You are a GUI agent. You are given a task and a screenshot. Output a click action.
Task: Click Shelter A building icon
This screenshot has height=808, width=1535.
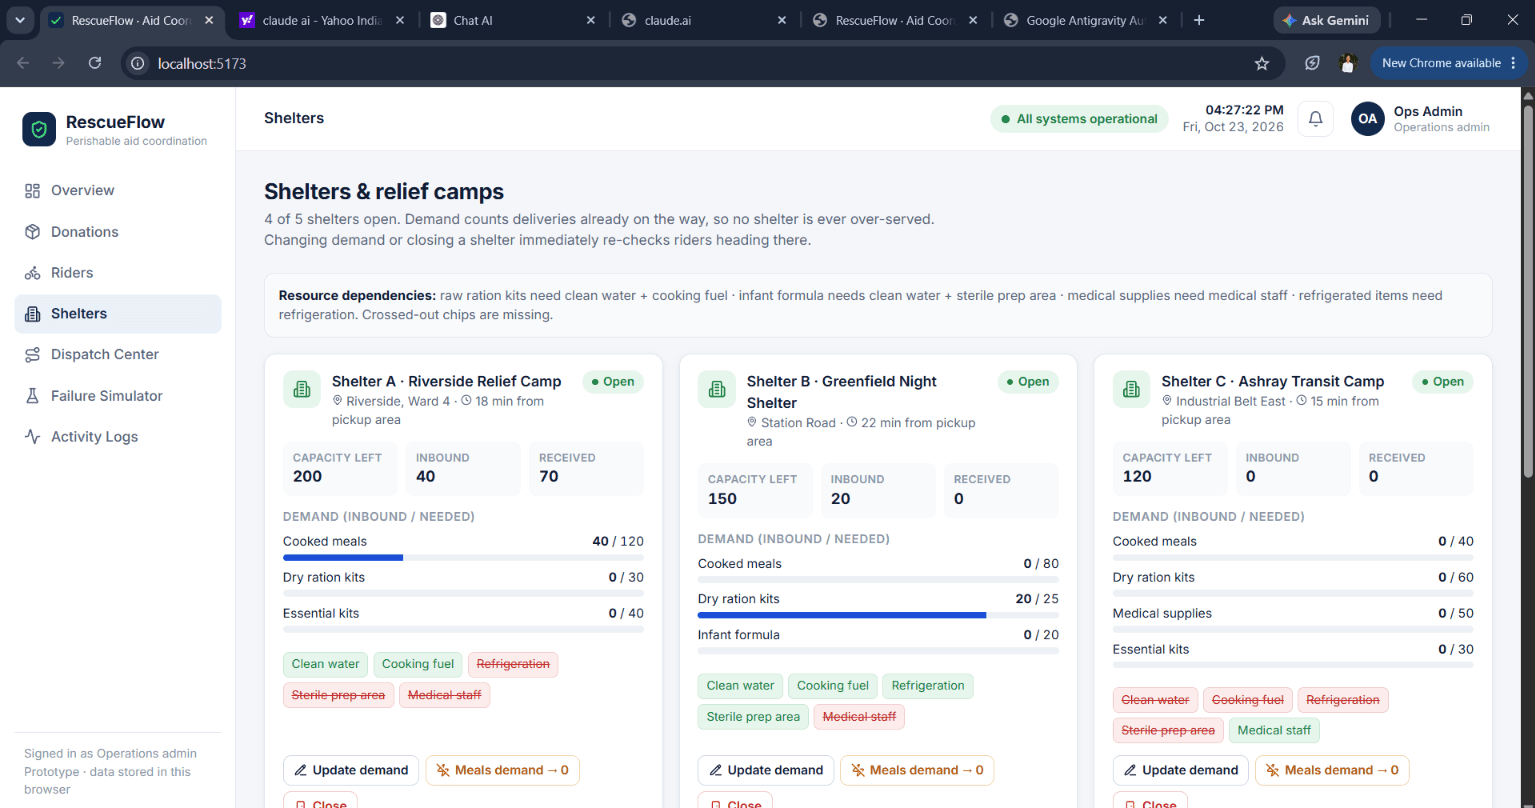pos(302,389)
